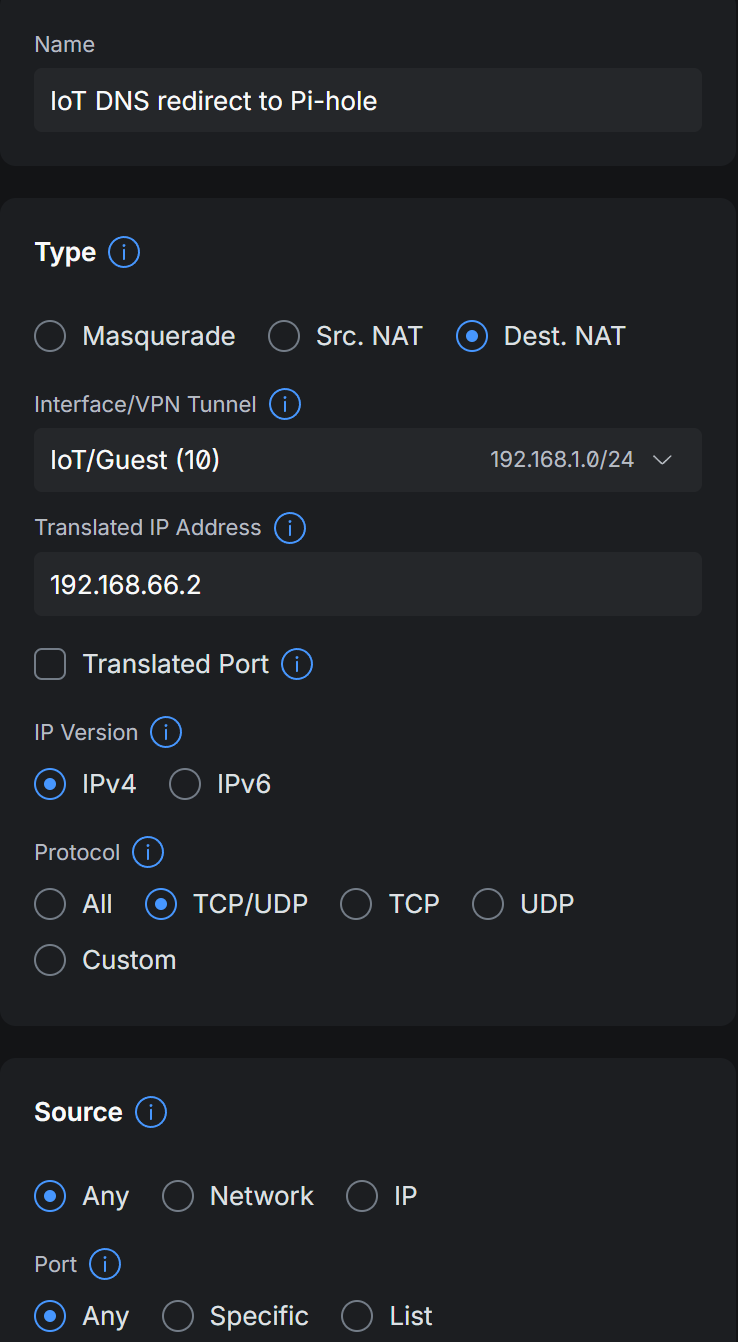Viewport: 738px width, 1342px height.
Task: Choose IPv6 as IP version
Action: click(185, 784)
